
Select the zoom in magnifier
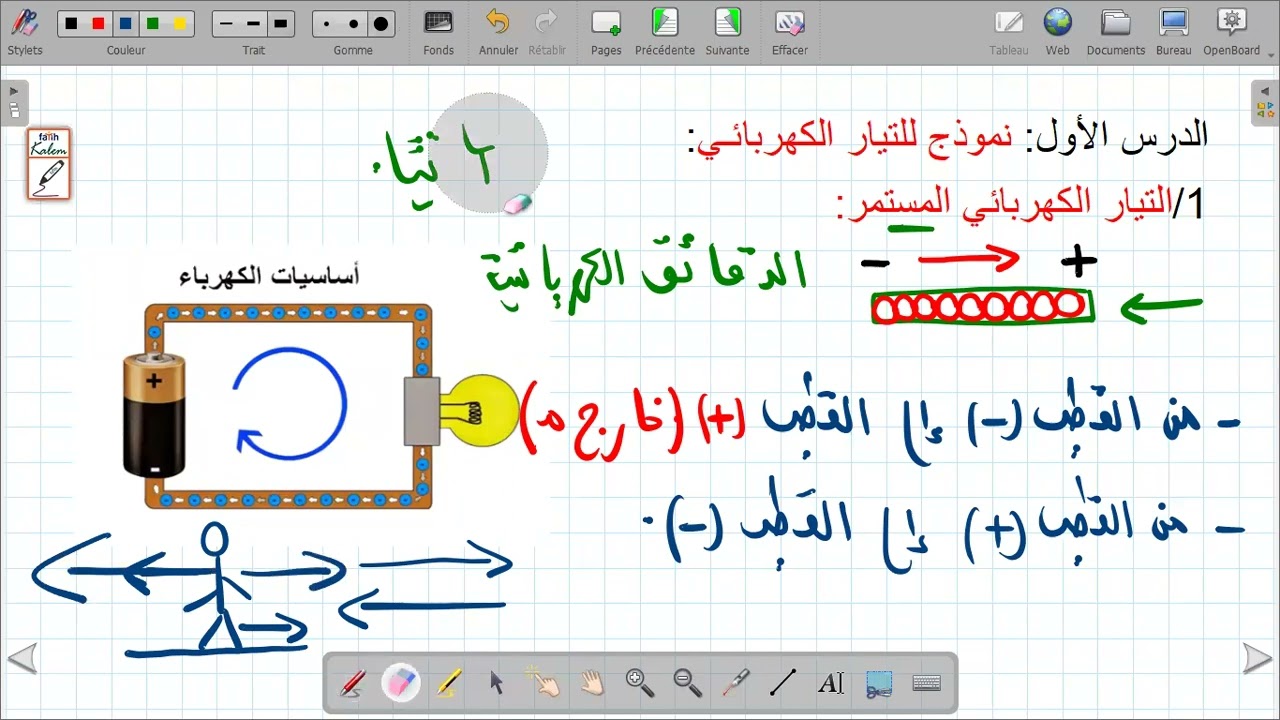pyautogui.click(x=640, y=683)
